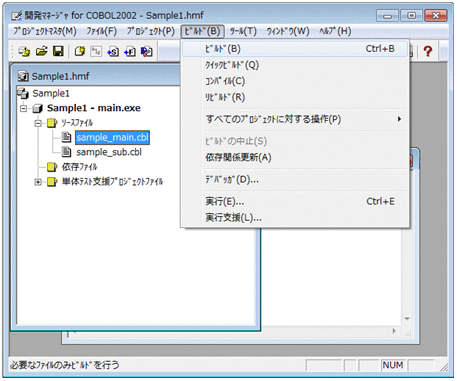Click the add file arrow toolbar icon
457x381 pixels.
(130, 52)
